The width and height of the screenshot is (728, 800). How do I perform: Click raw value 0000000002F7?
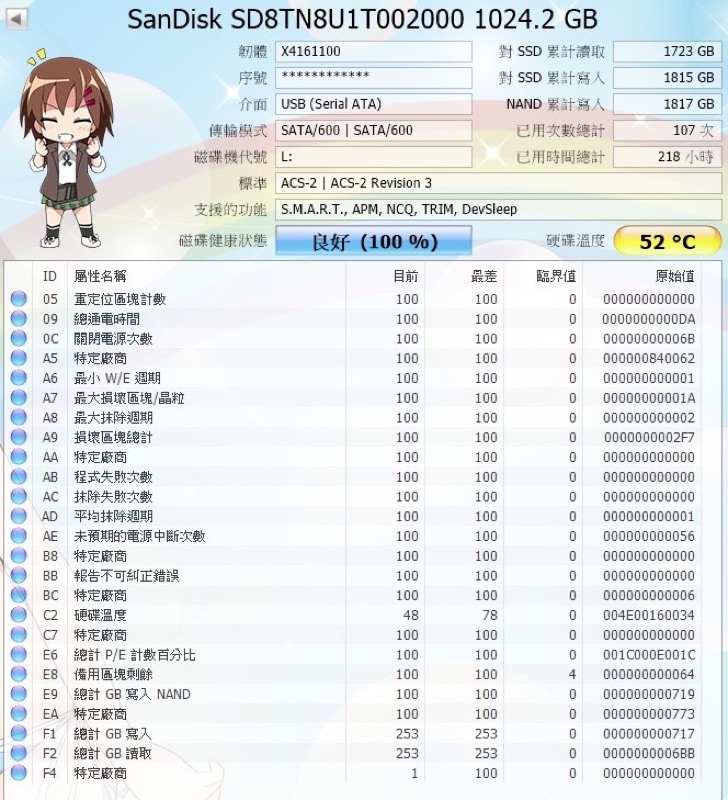649,437
